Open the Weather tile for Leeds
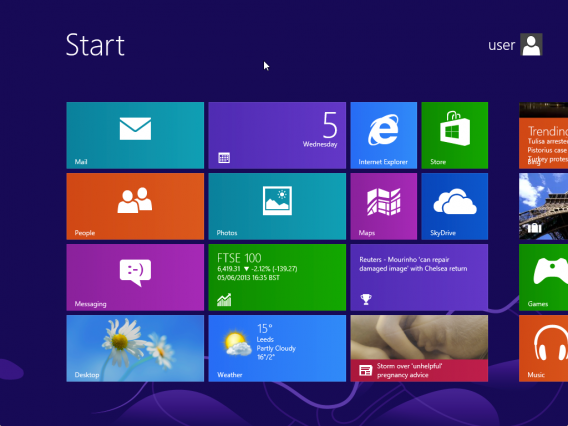The width and height of the screenshot is (568, 426). [277, 348]
